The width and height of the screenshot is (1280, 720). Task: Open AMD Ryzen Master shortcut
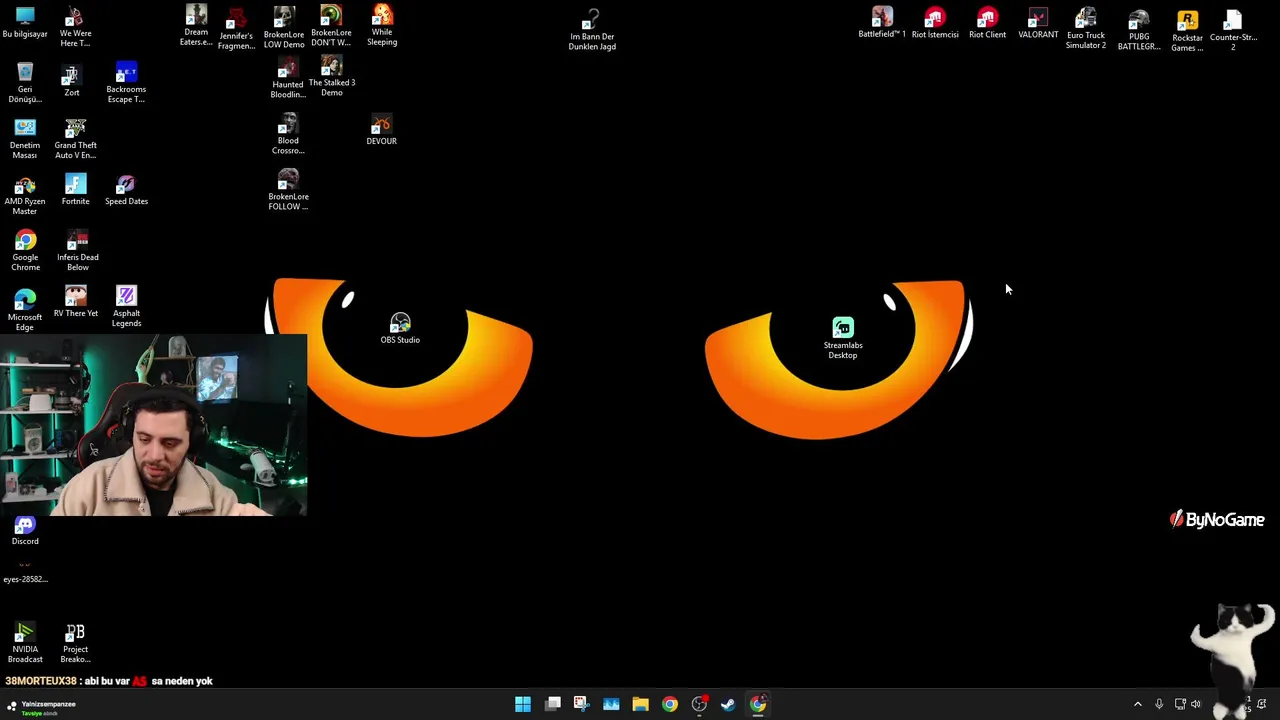[x=25, y=194]
